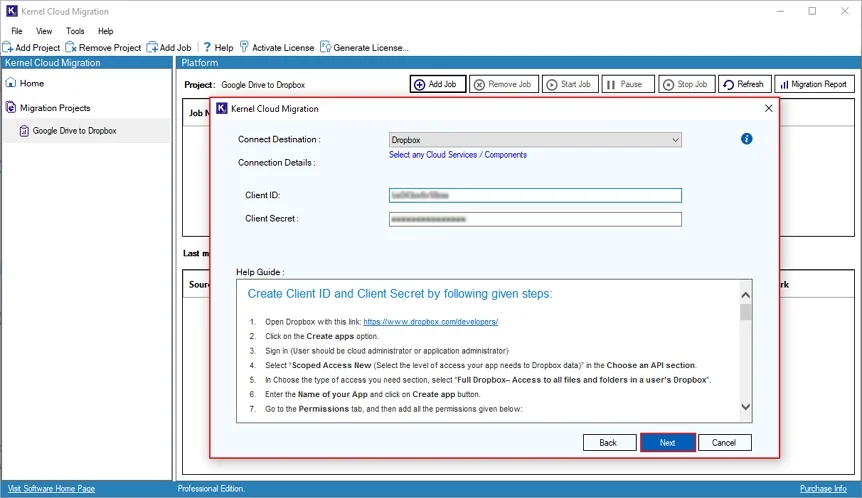Click the Add Job button in Platform panel
This screenshot has width=862, height=498.
(x=438, y=84)
